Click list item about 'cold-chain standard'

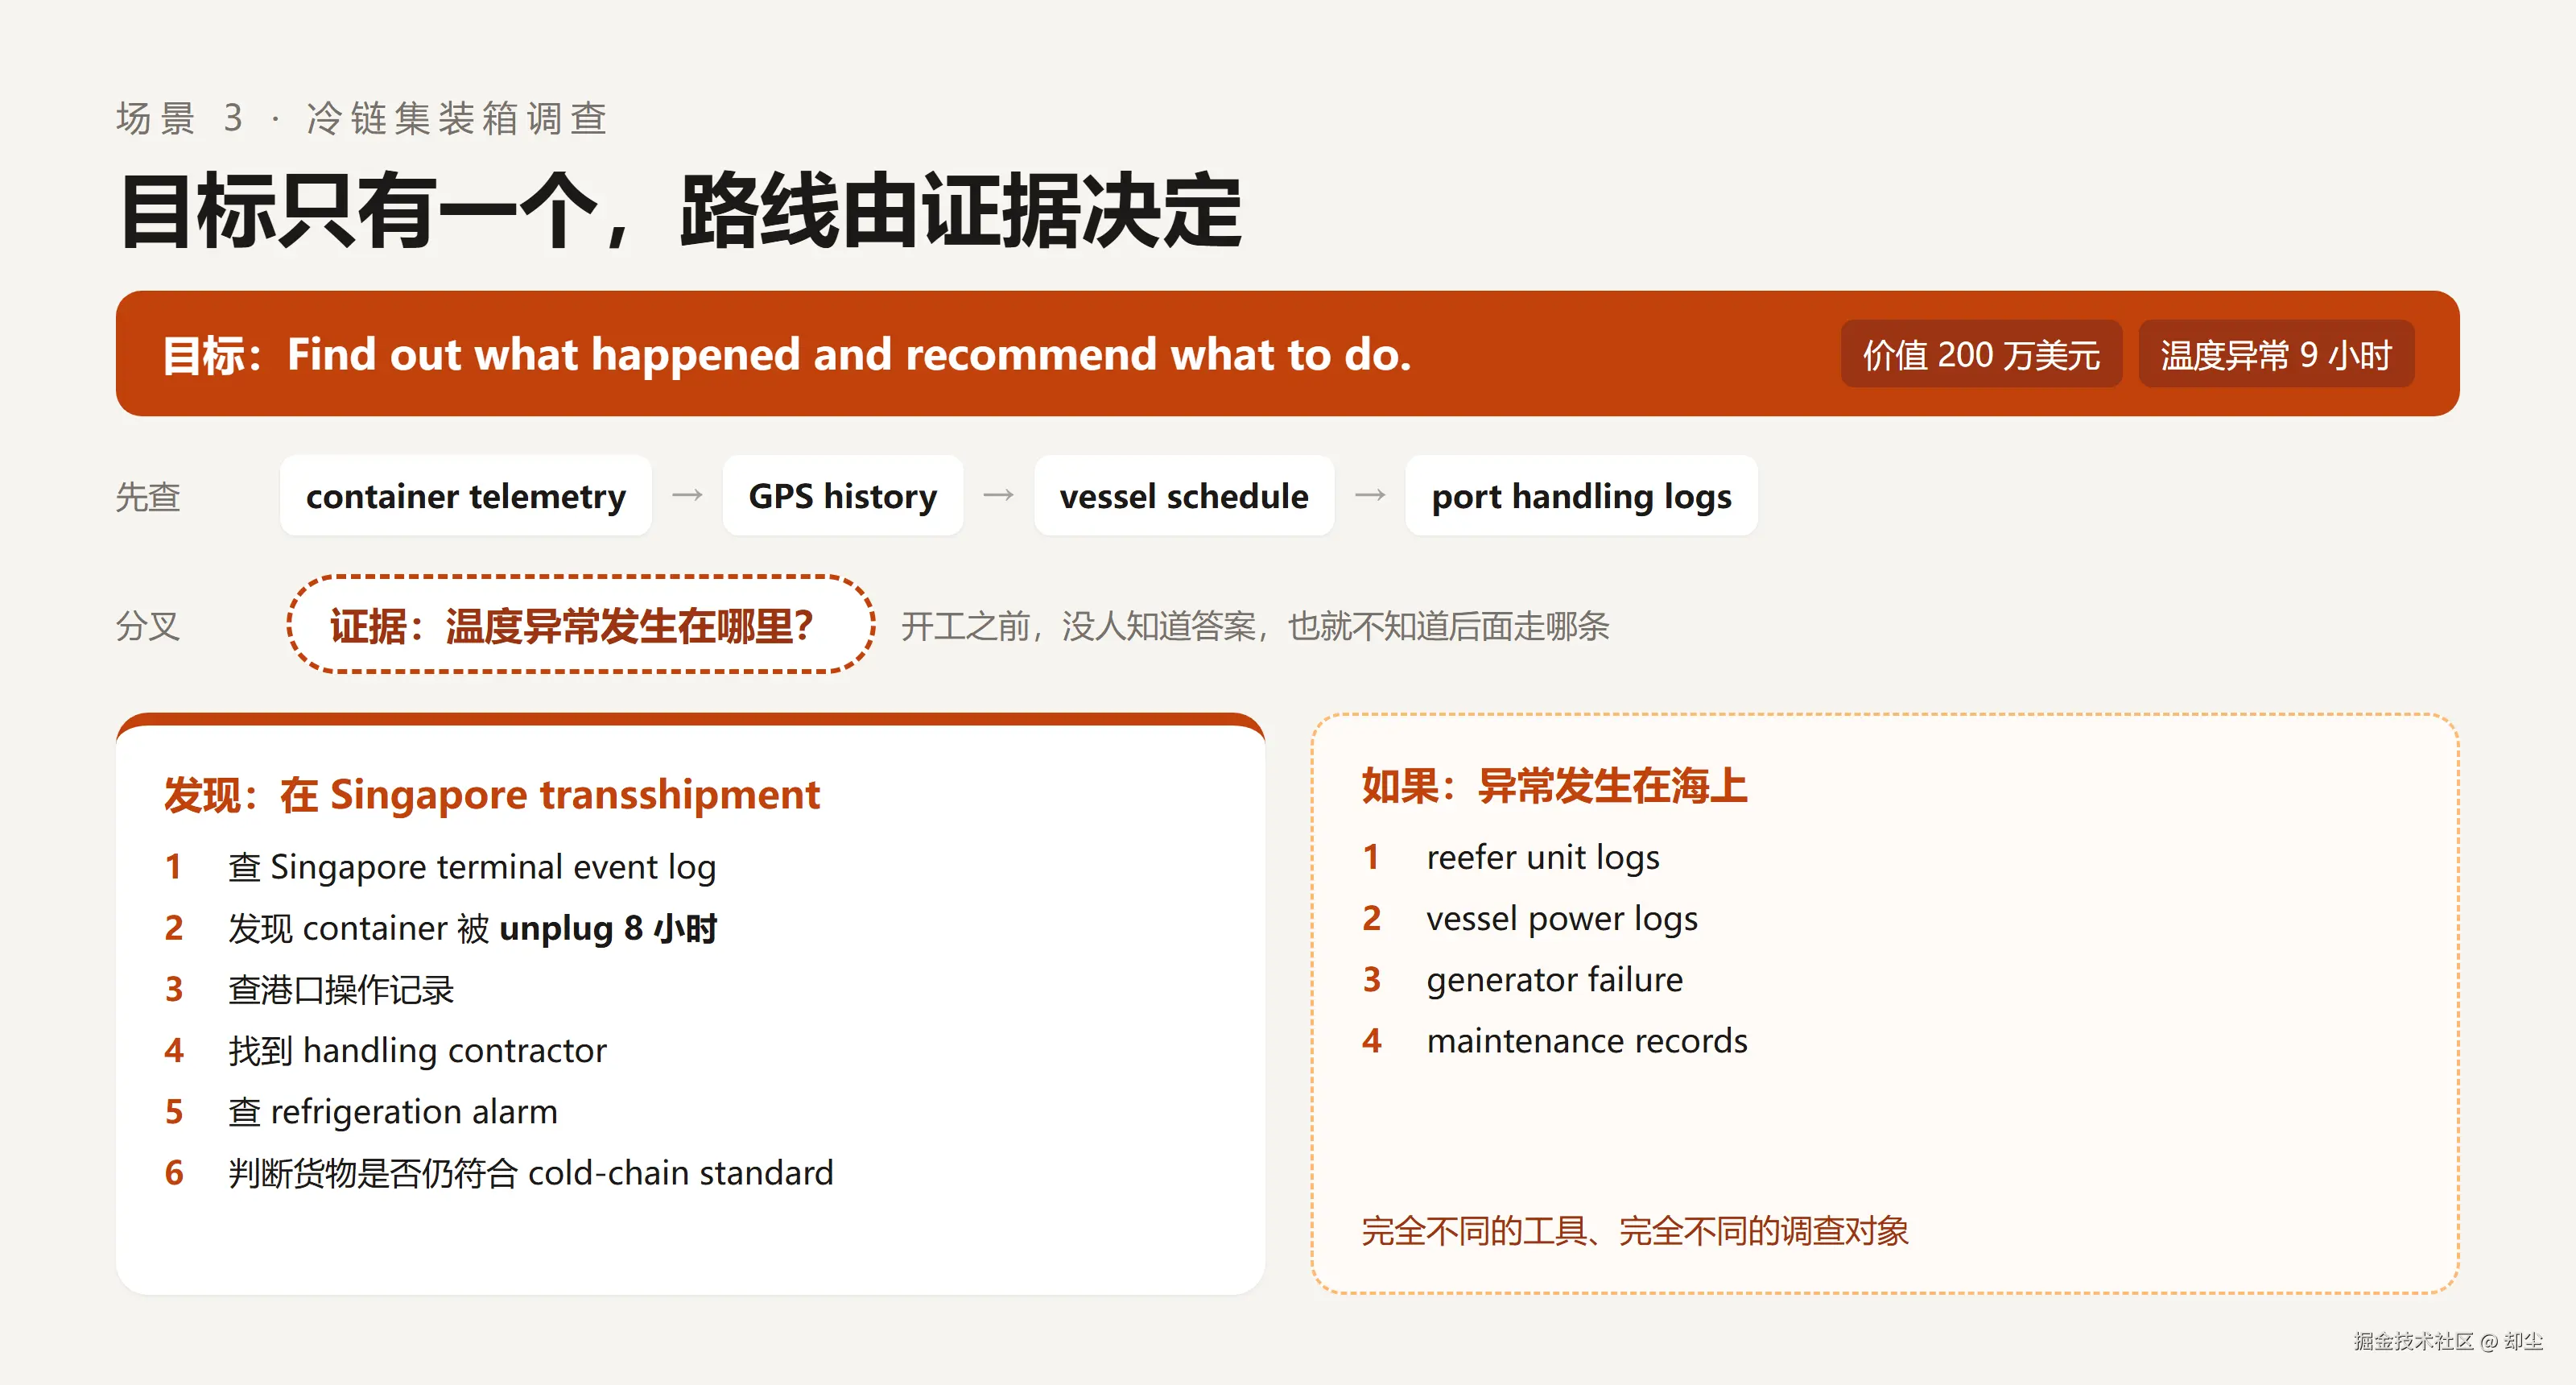[531, 1173]
